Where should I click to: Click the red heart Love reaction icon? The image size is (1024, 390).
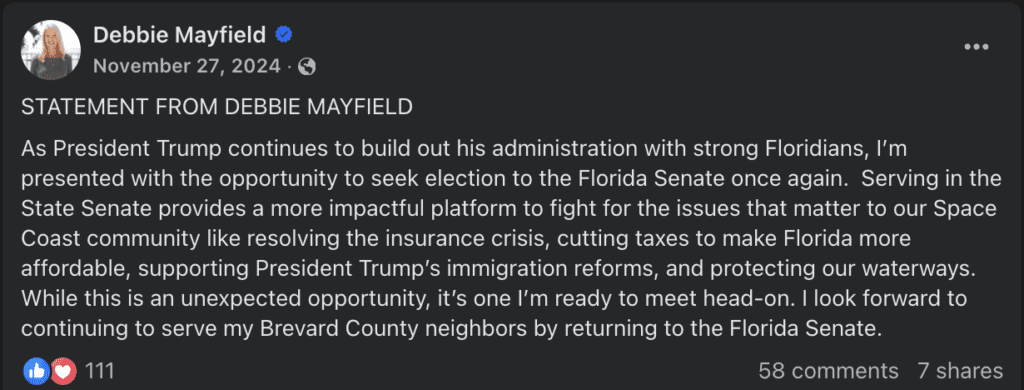63,372
